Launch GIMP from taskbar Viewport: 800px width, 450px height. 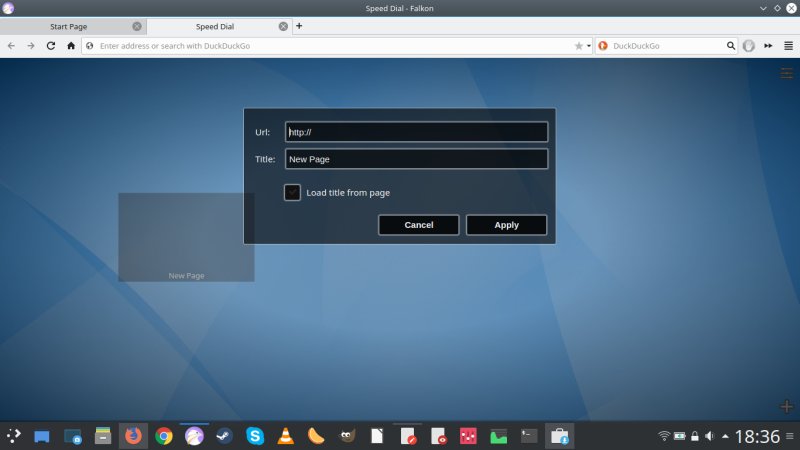coord(347,436)
